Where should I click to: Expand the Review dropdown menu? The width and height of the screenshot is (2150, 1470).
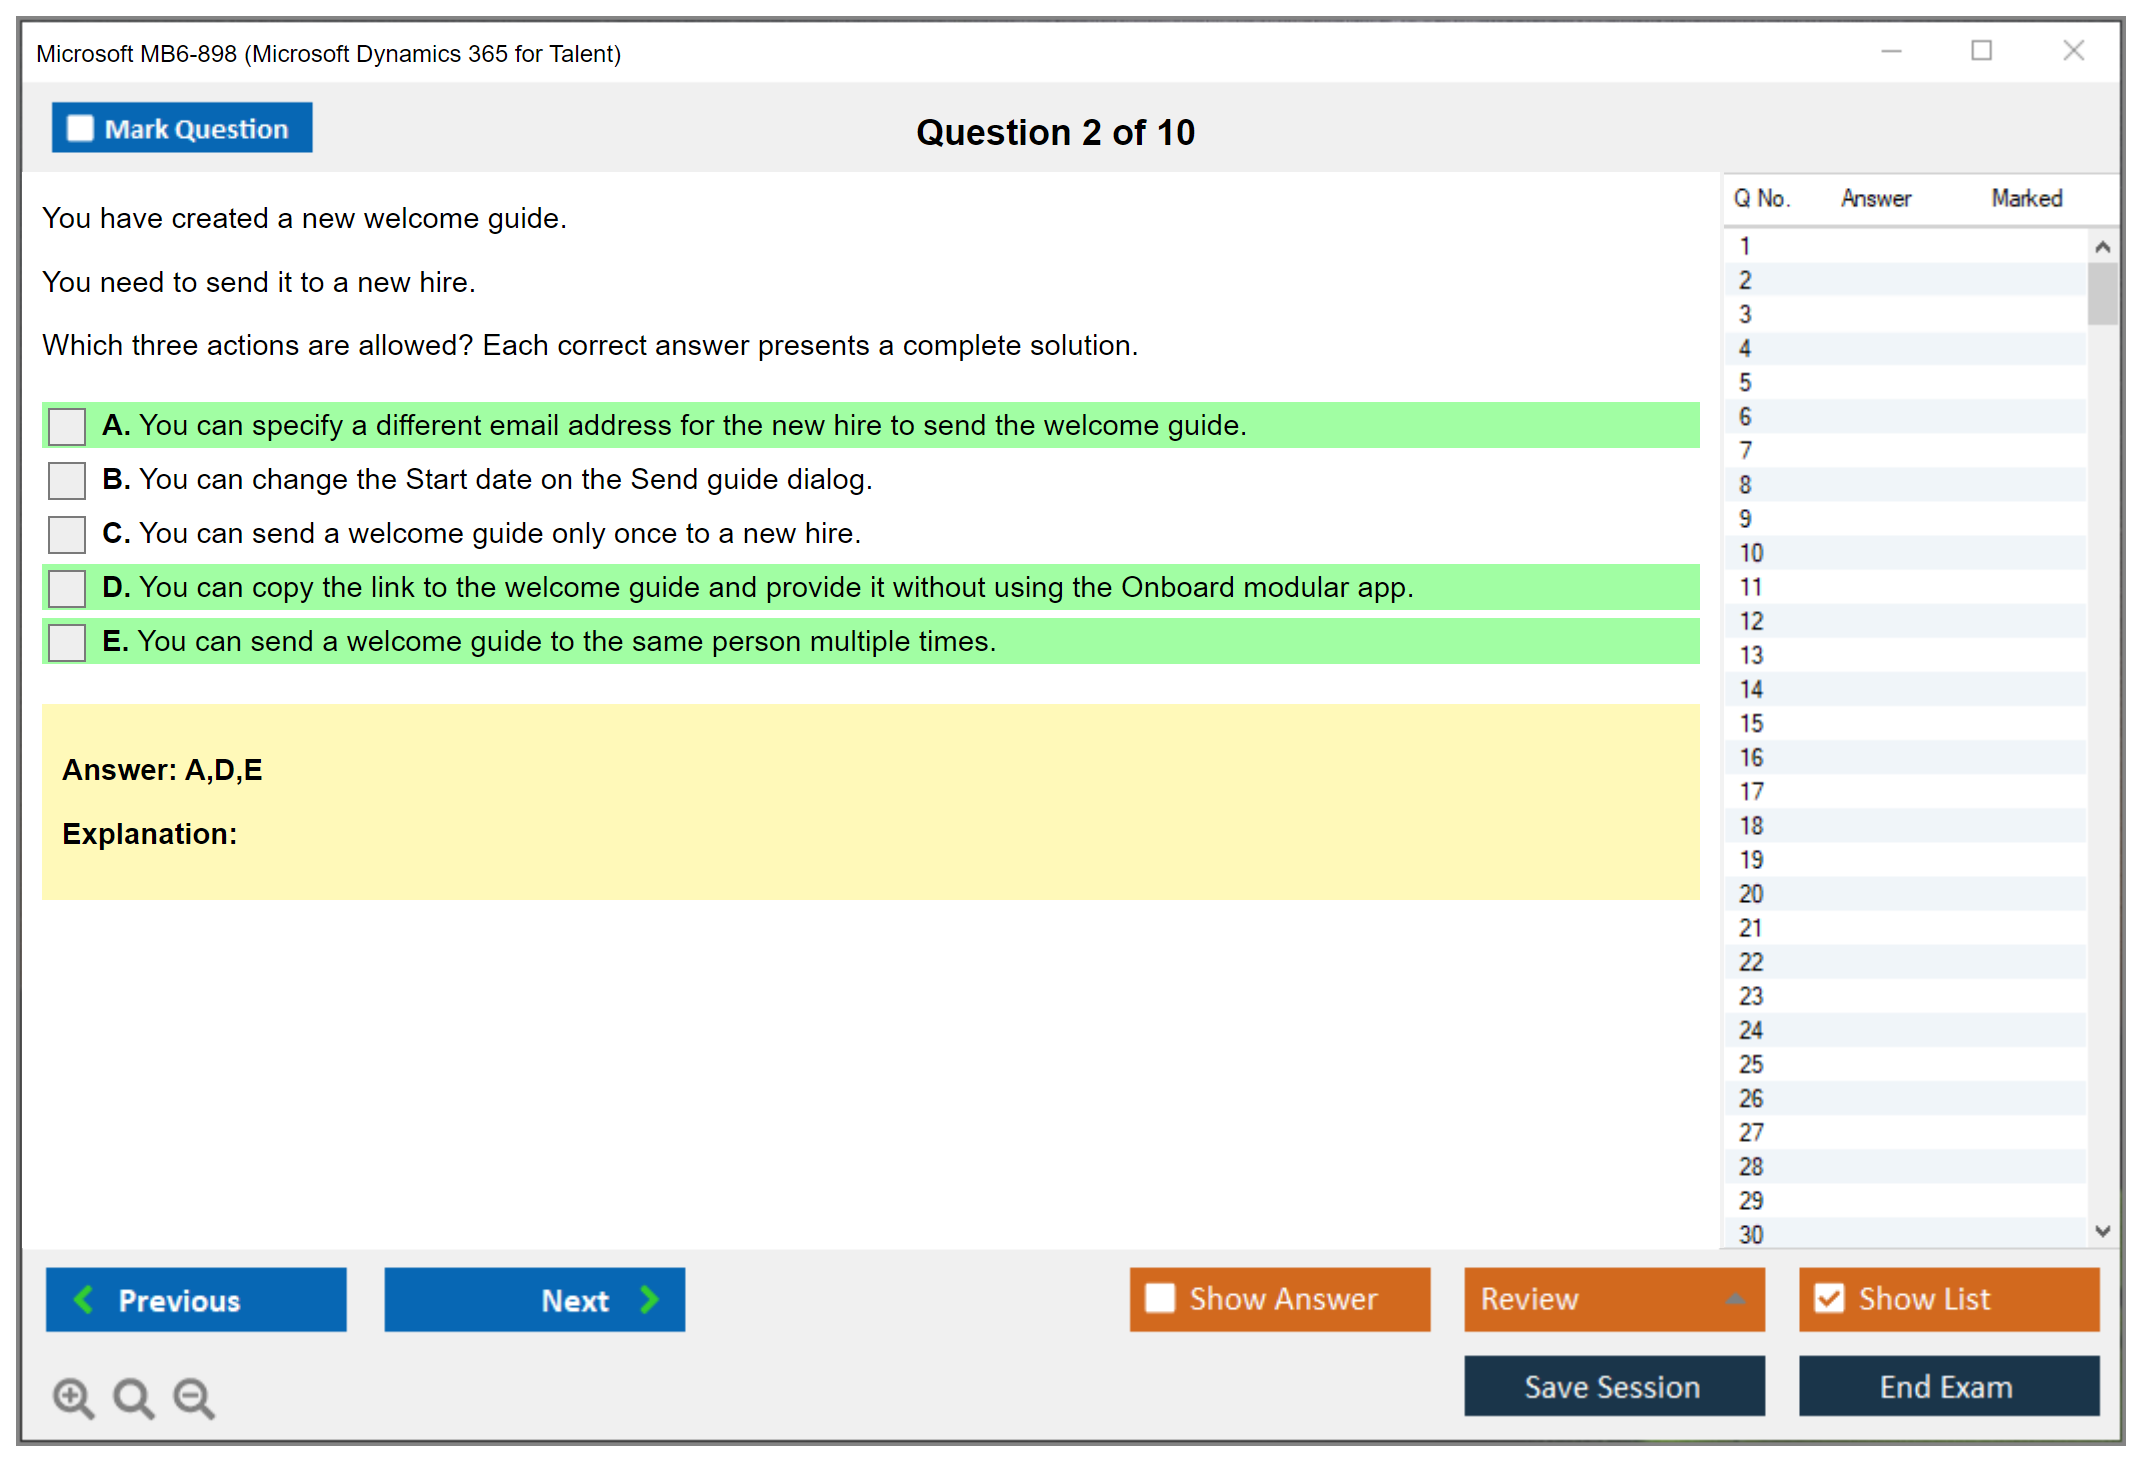[1735, 1299]
